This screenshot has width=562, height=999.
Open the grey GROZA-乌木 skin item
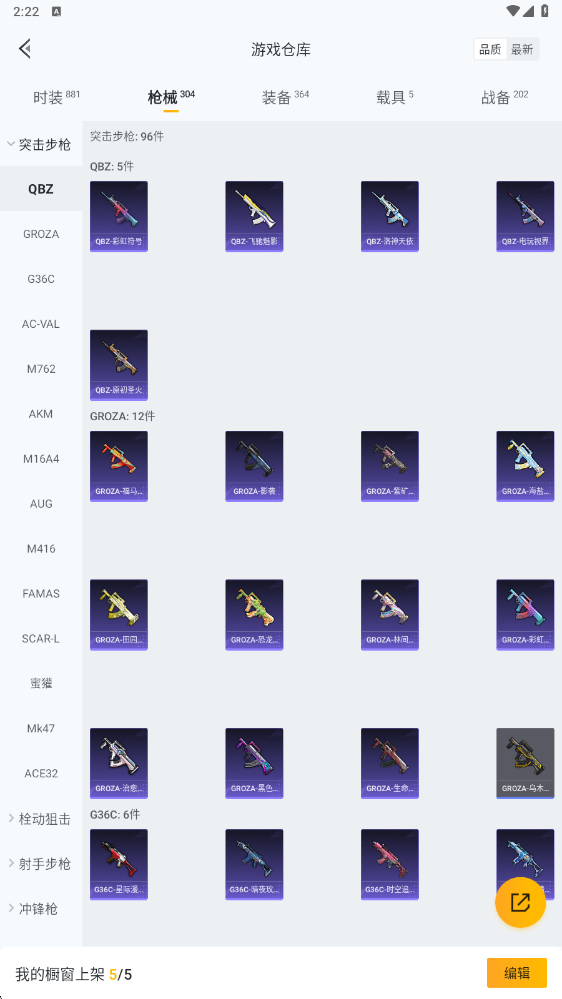tap(525, 763)
